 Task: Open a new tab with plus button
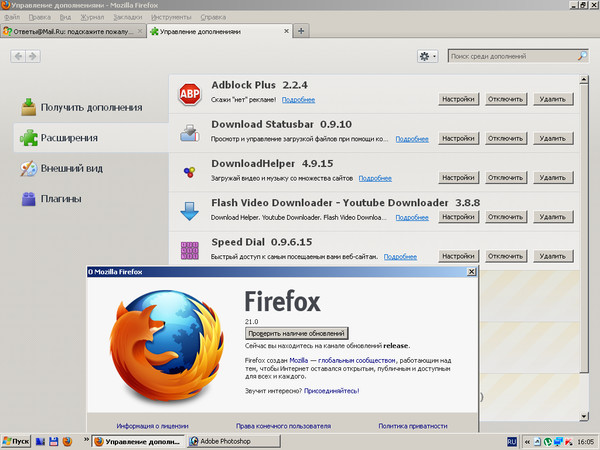[x=301, y=31]
